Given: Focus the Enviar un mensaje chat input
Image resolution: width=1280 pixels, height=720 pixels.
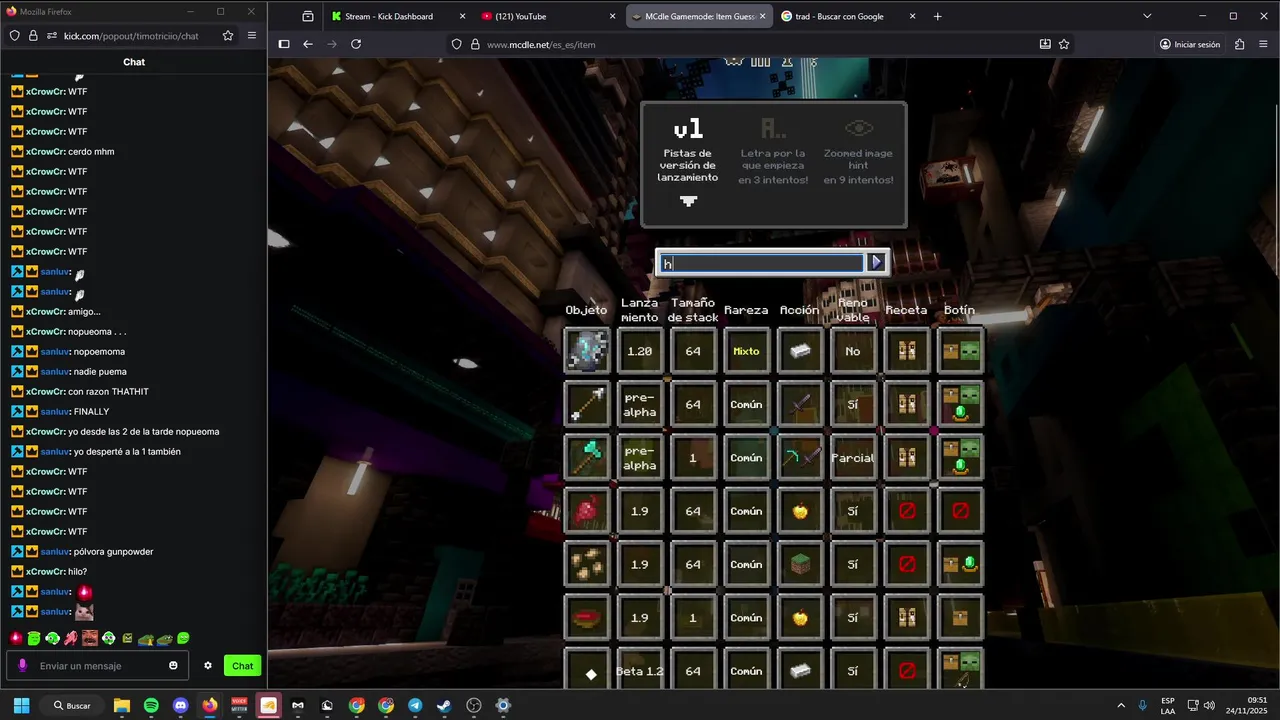Looking at the screenshot, I should point(98,666).
